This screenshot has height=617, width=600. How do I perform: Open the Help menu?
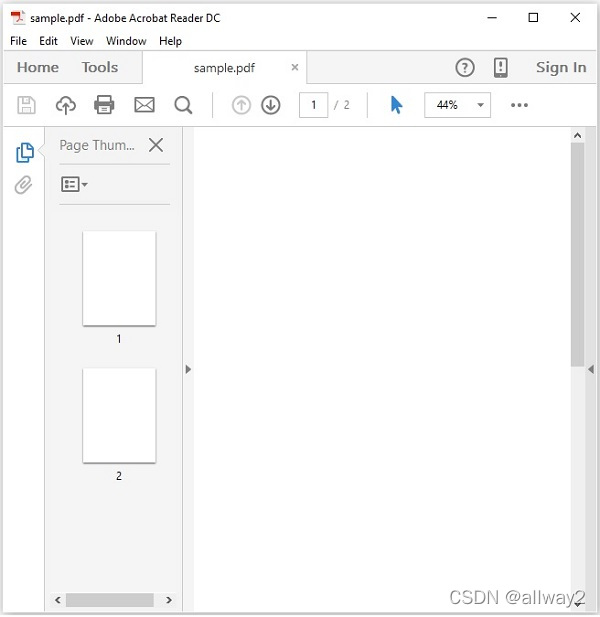[170, 41]
